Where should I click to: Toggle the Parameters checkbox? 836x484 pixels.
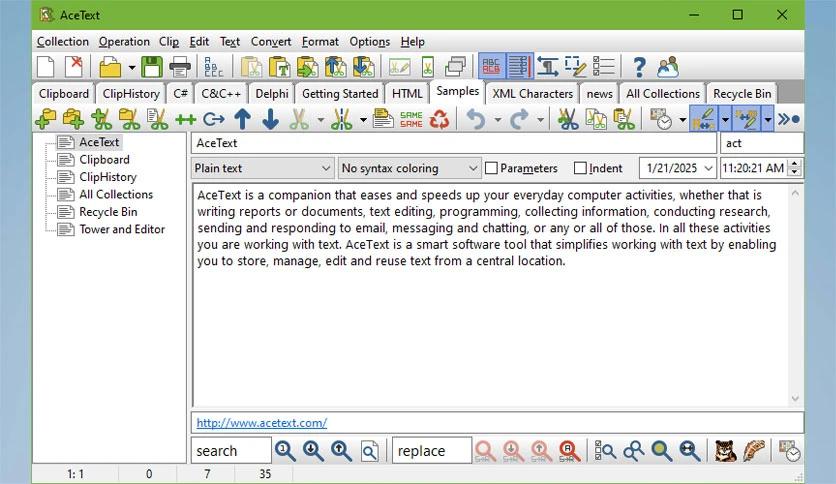click(x=492, y=168)
